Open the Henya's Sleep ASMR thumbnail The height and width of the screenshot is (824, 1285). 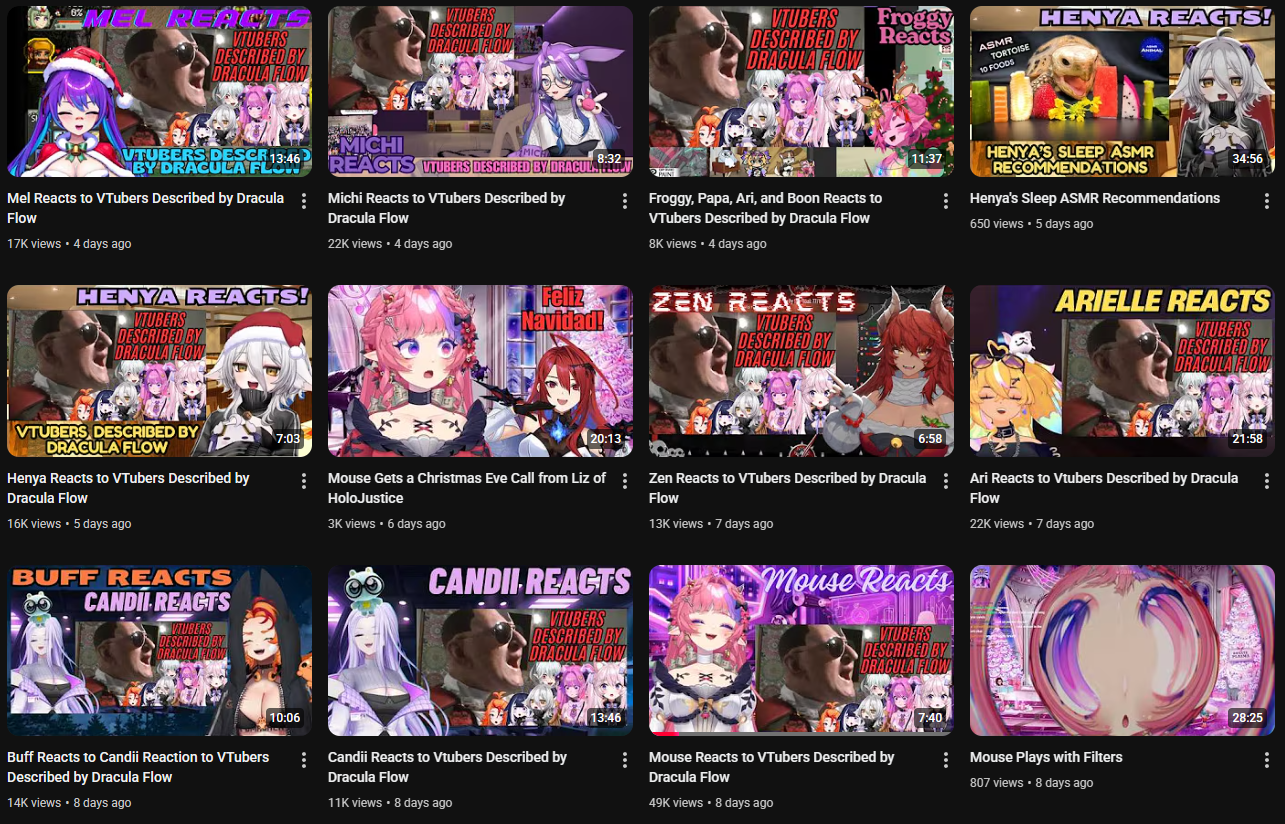(1122, 92)
